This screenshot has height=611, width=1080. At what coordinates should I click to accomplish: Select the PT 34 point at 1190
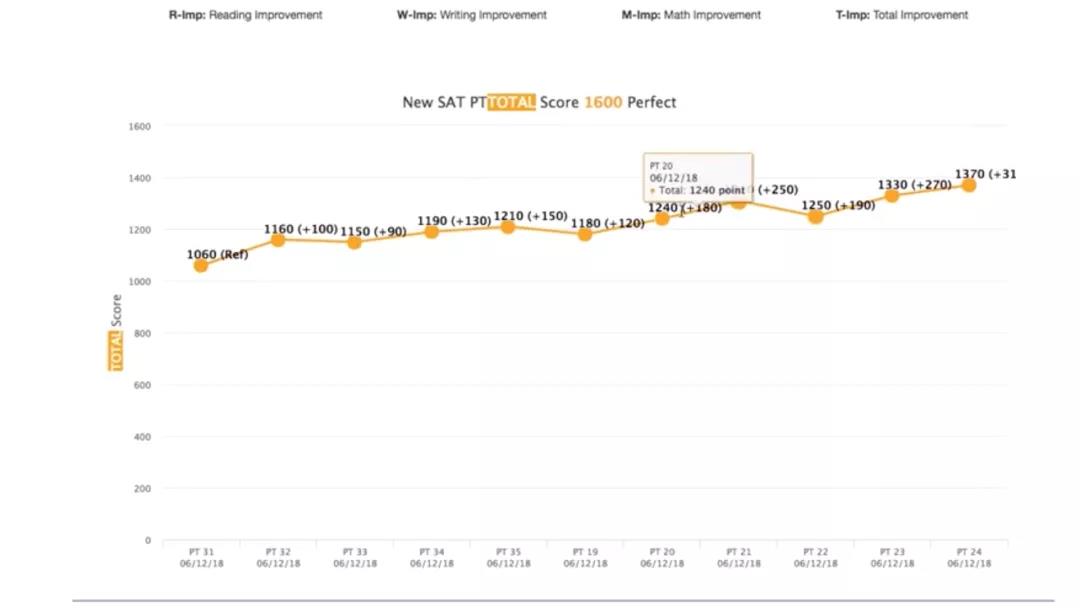coord(431,232)
